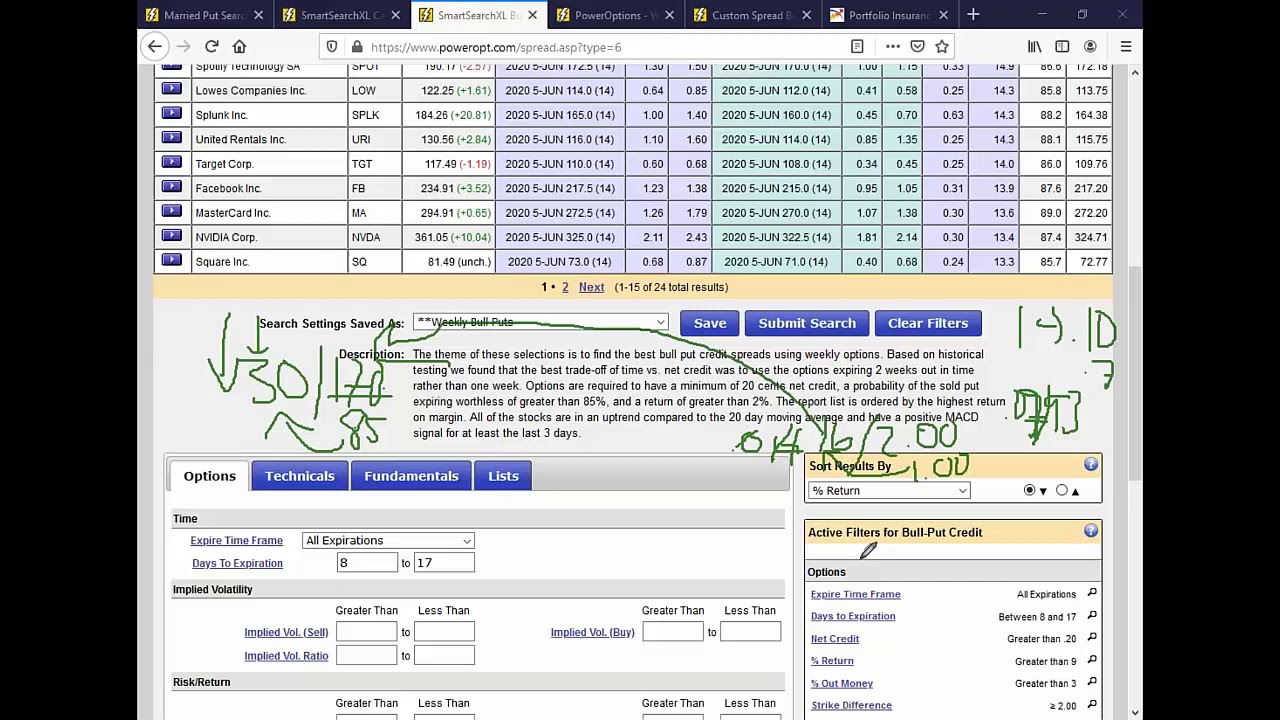Open the browser home page
The width and height of the screenshot is (1280, 720).
[239, 46]
